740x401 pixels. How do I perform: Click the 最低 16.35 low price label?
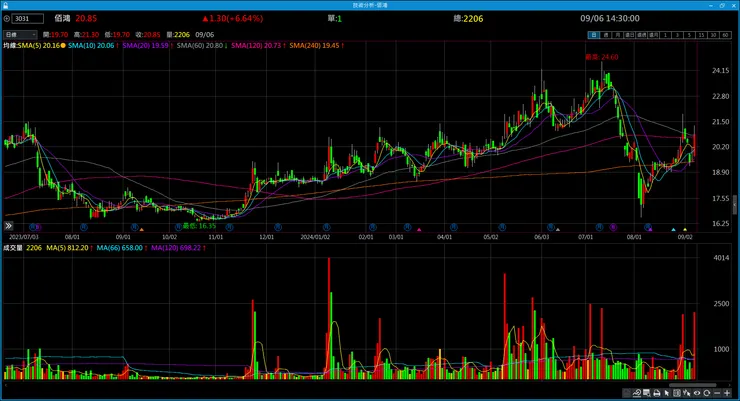pyautogui.click(x=199, y=226)
